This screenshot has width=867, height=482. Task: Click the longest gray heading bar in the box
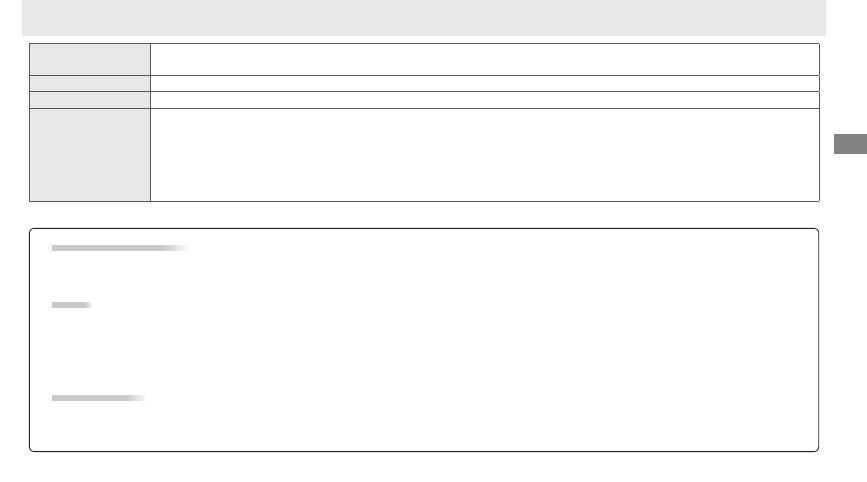click(x=120, y=248)
